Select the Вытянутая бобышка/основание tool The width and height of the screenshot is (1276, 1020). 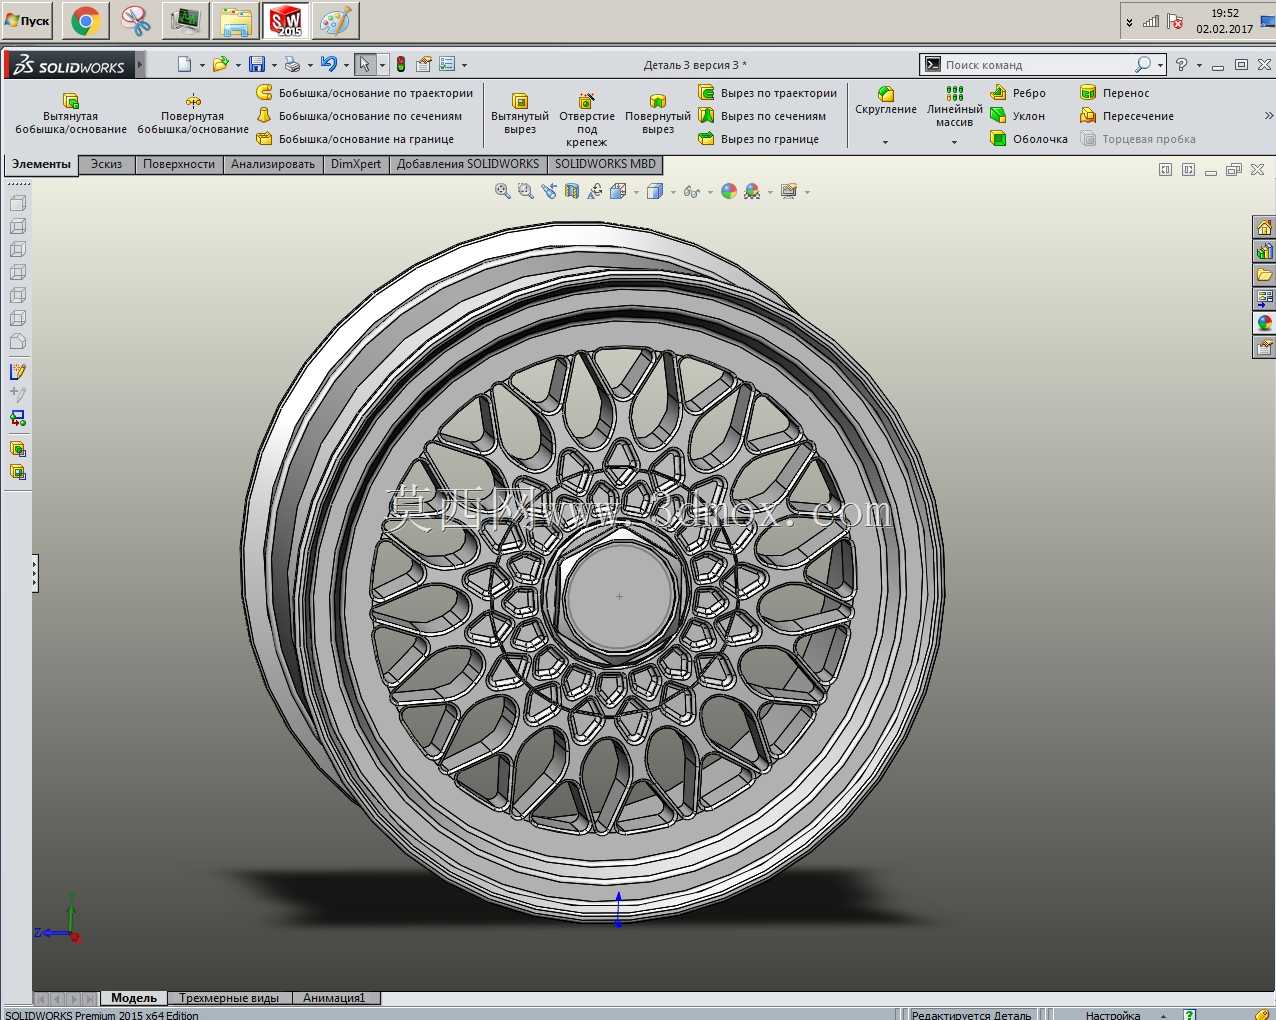71,114
